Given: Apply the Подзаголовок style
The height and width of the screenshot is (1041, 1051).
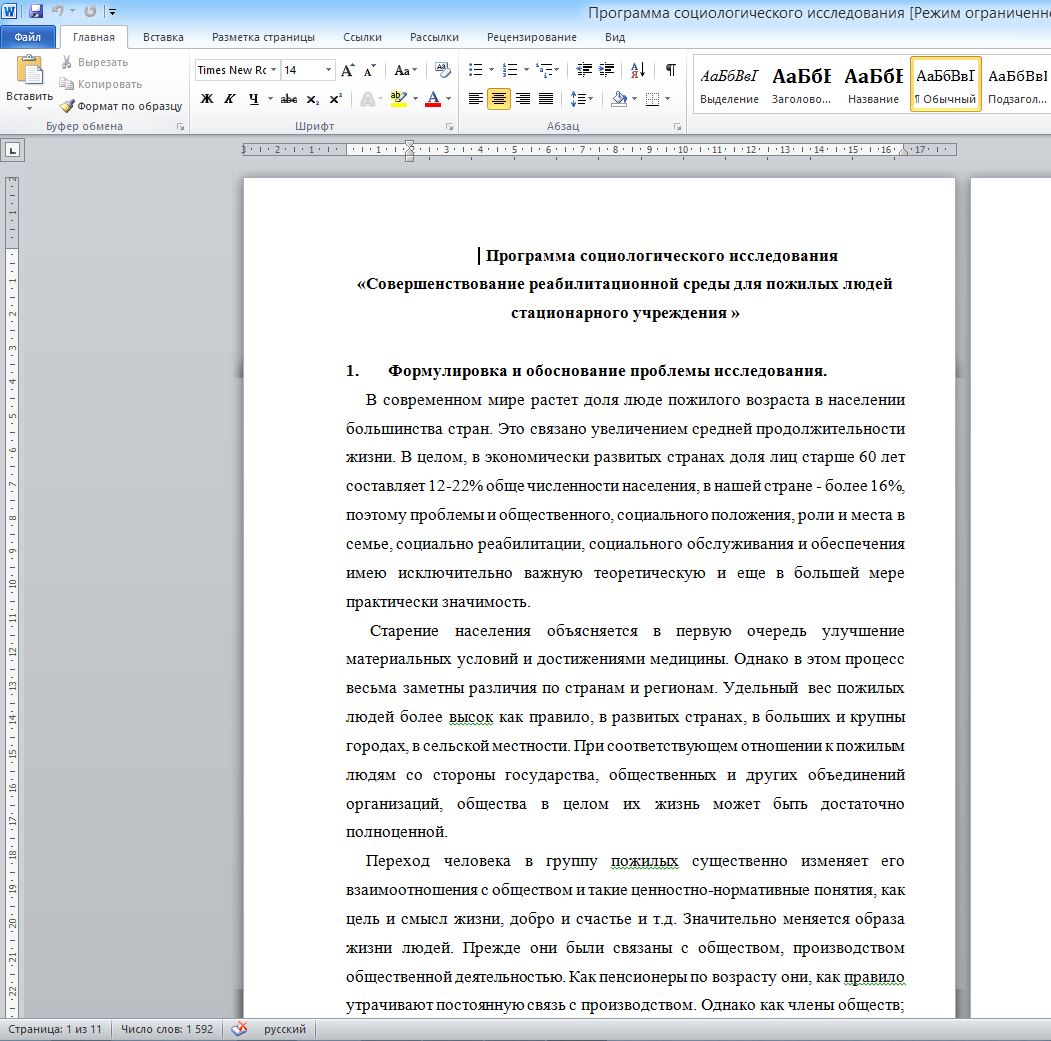Looking at the screenshot, I should tap(1017, 84).
